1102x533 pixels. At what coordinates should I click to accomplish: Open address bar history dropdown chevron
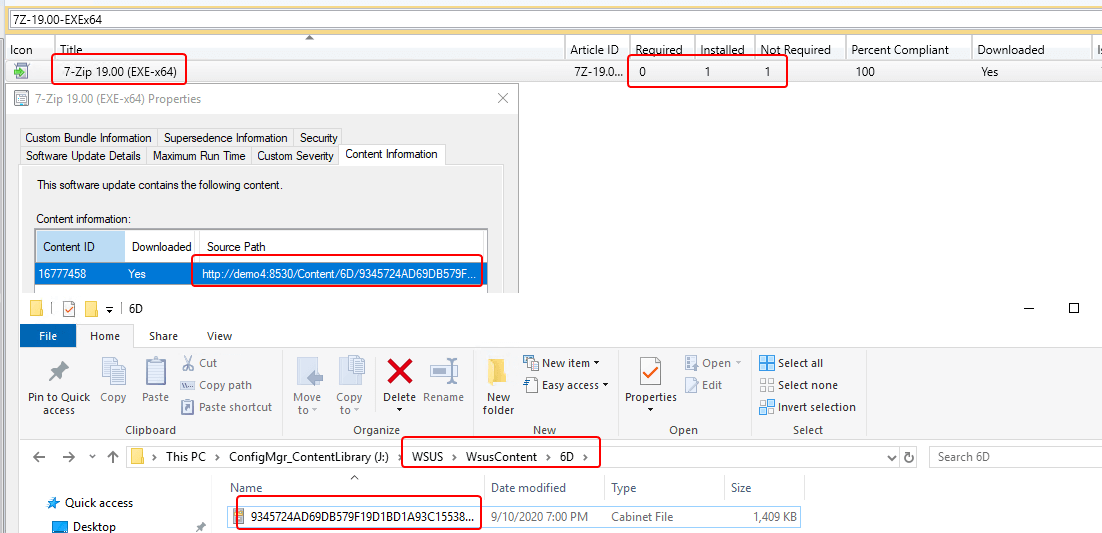[893, 457]
